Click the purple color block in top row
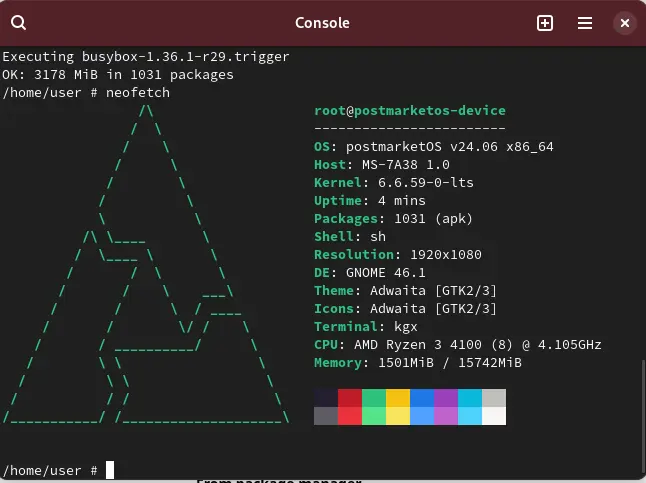The image size is (646, 483). pyautogui.click(x=446, y=398)
